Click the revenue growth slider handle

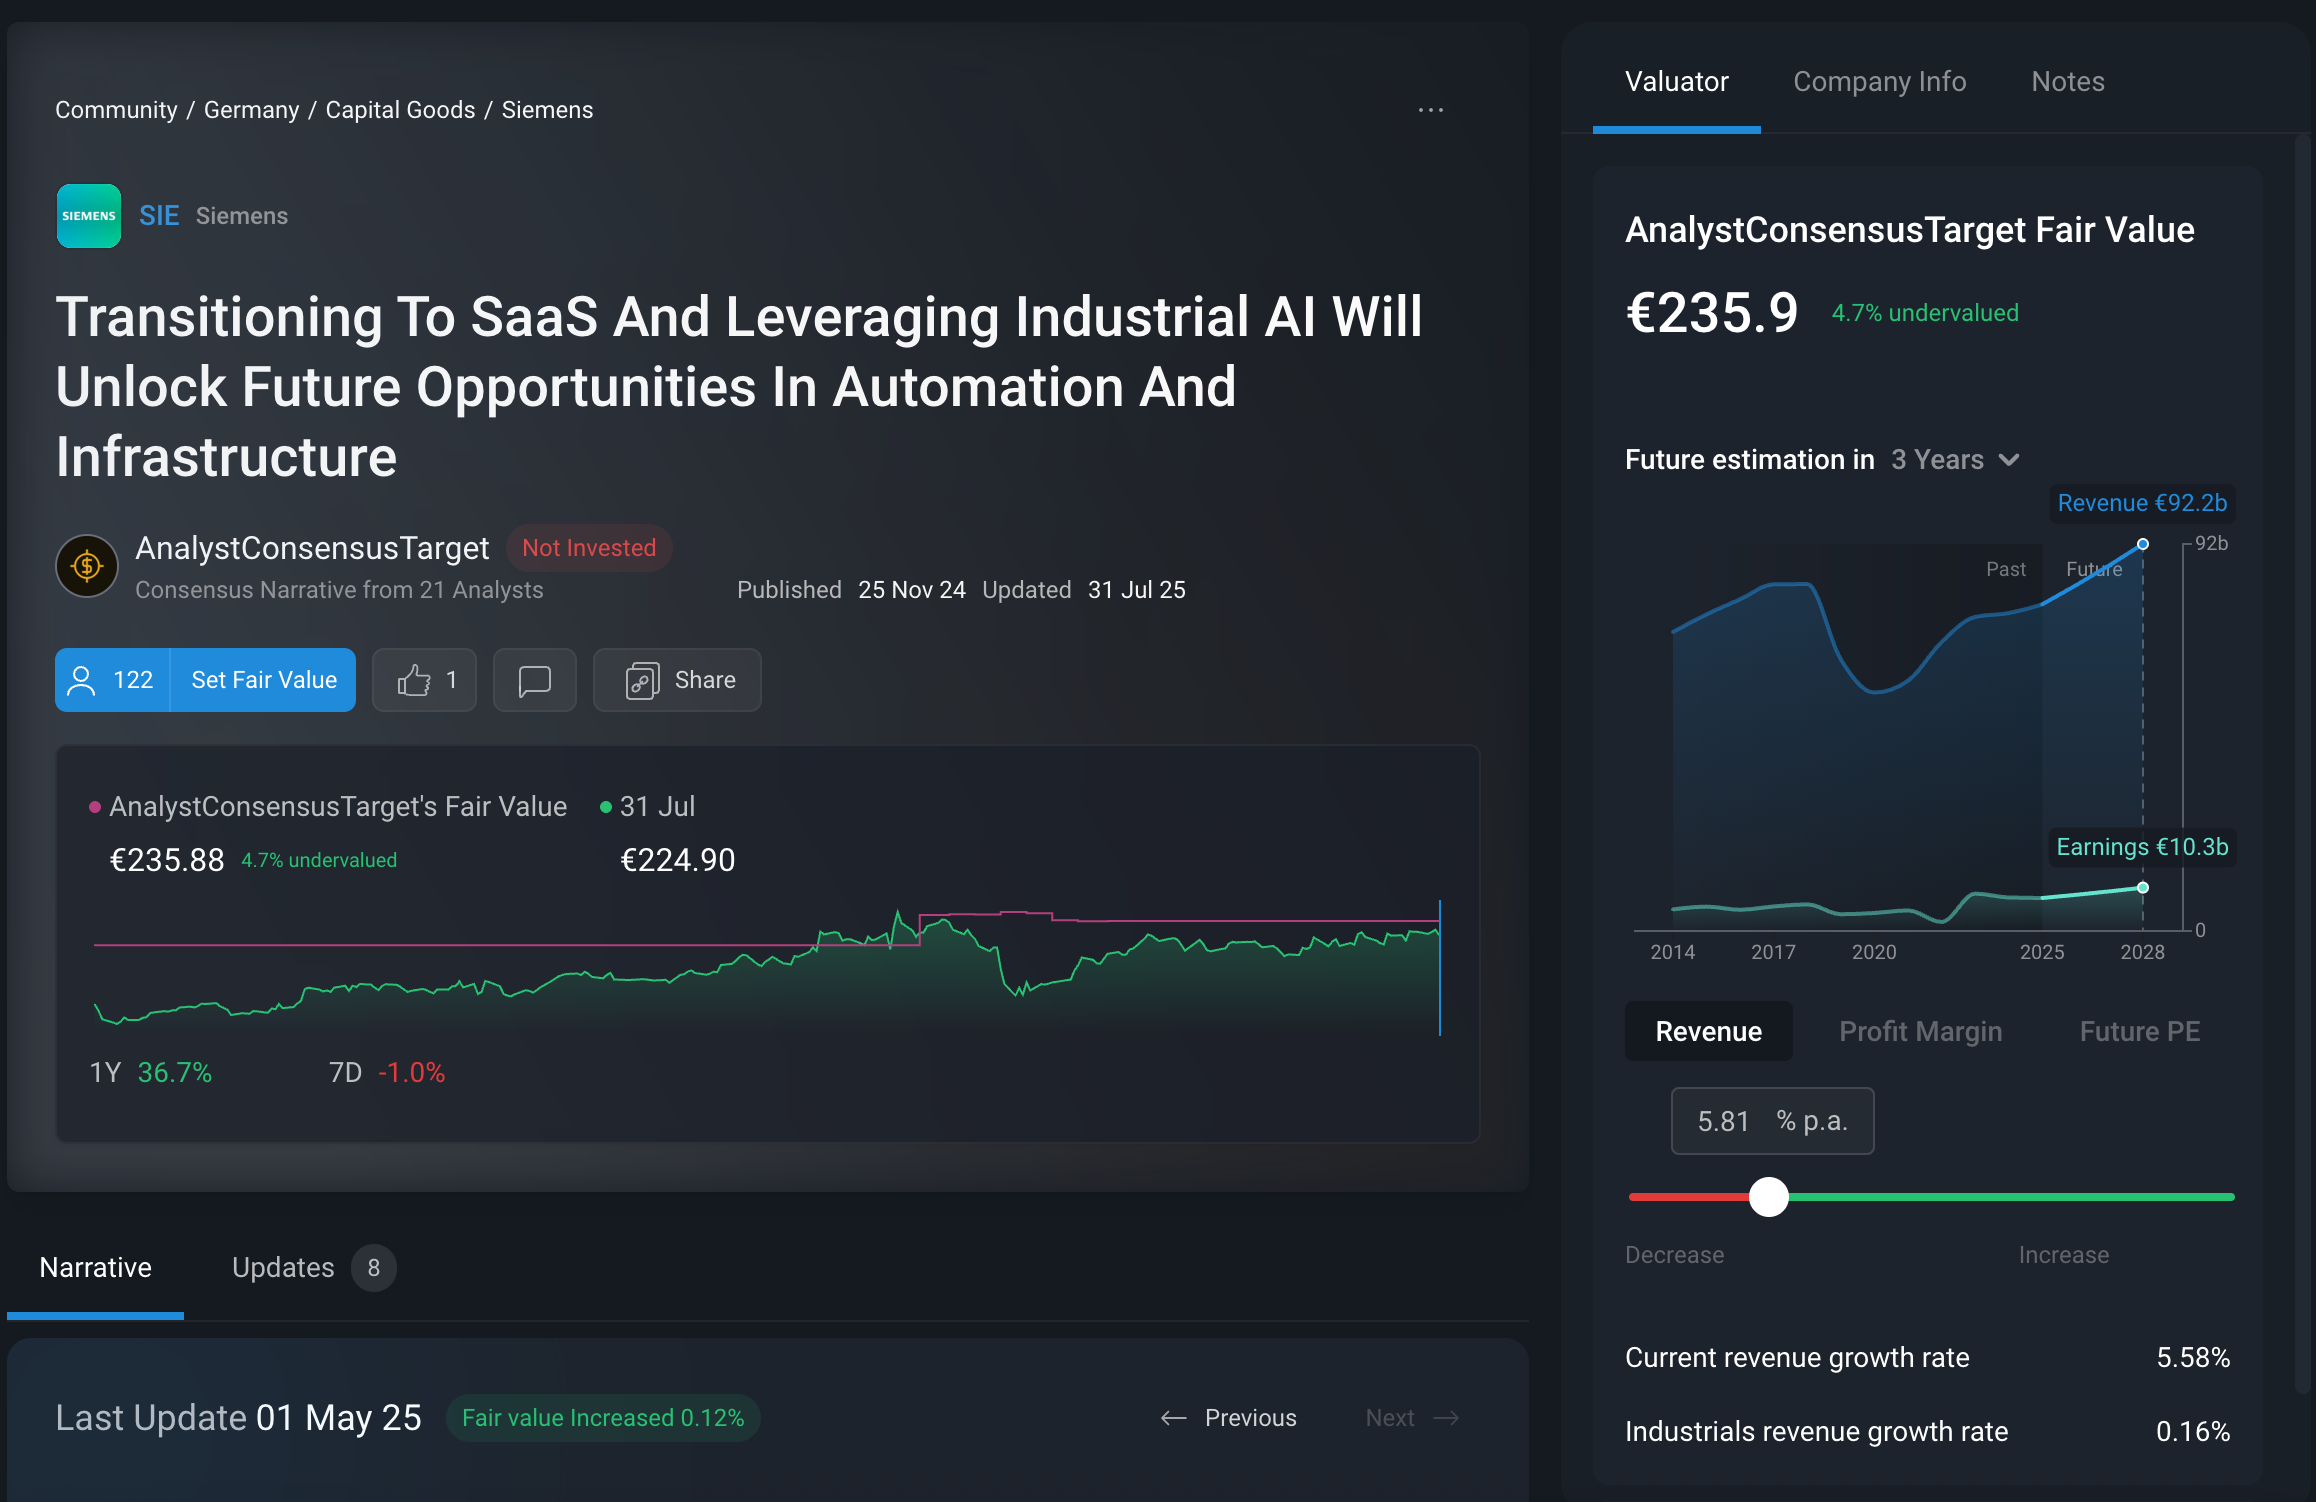coord(1769,1197)
